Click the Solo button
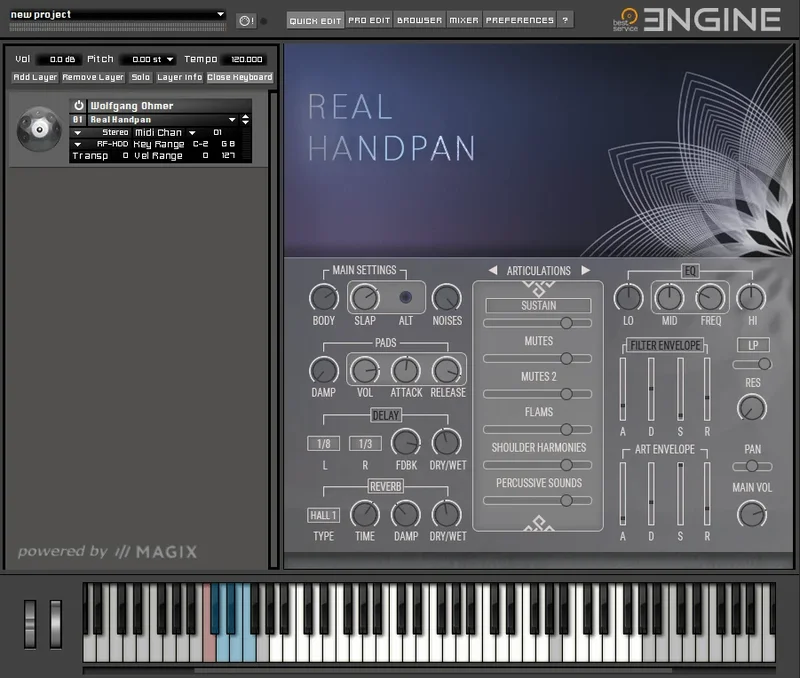800x678 pixels. tap(140, 77)
